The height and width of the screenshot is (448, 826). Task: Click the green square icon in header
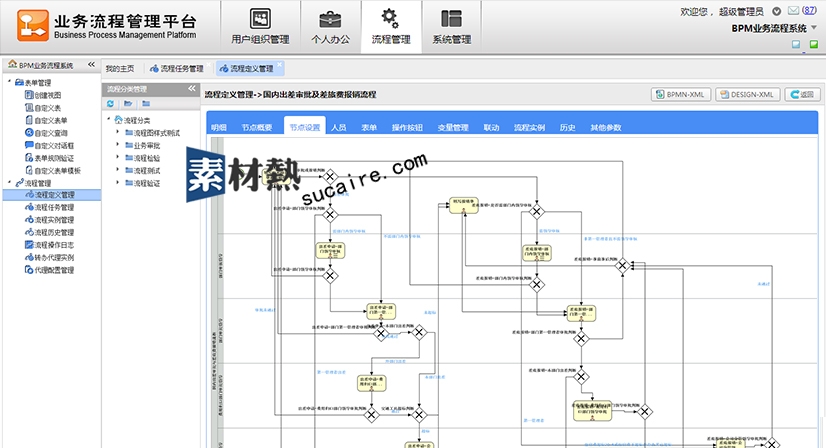(x=814, y=44)
